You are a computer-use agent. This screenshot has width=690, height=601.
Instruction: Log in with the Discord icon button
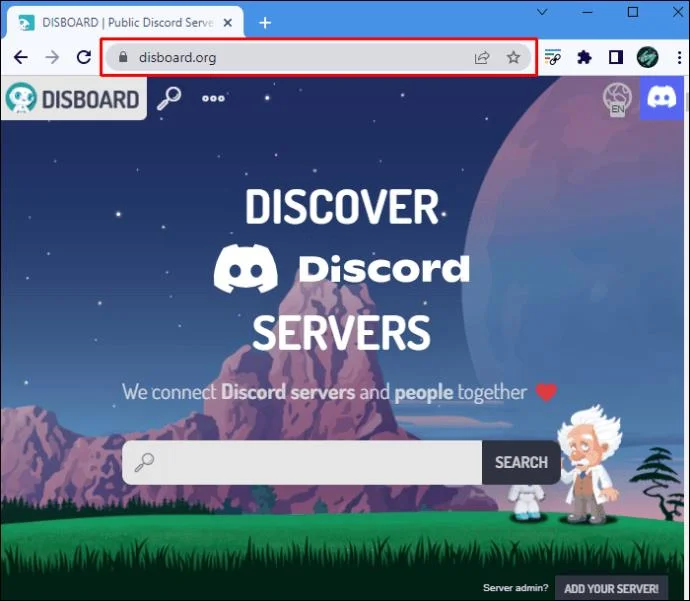pos(661,98)
